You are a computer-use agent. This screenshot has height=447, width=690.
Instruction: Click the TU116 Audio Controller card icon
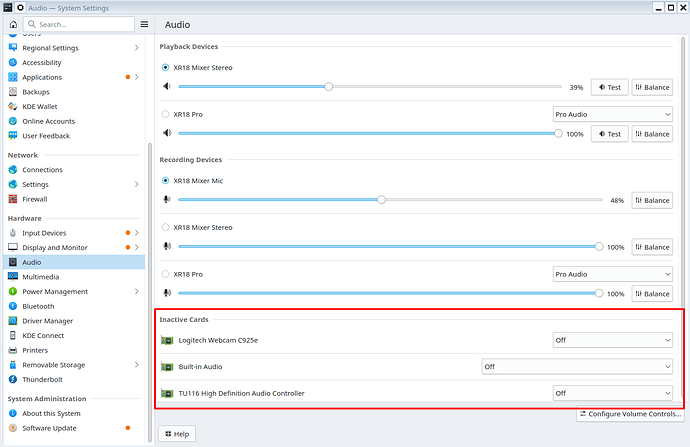pyautogui.click(x=167, y=393)
